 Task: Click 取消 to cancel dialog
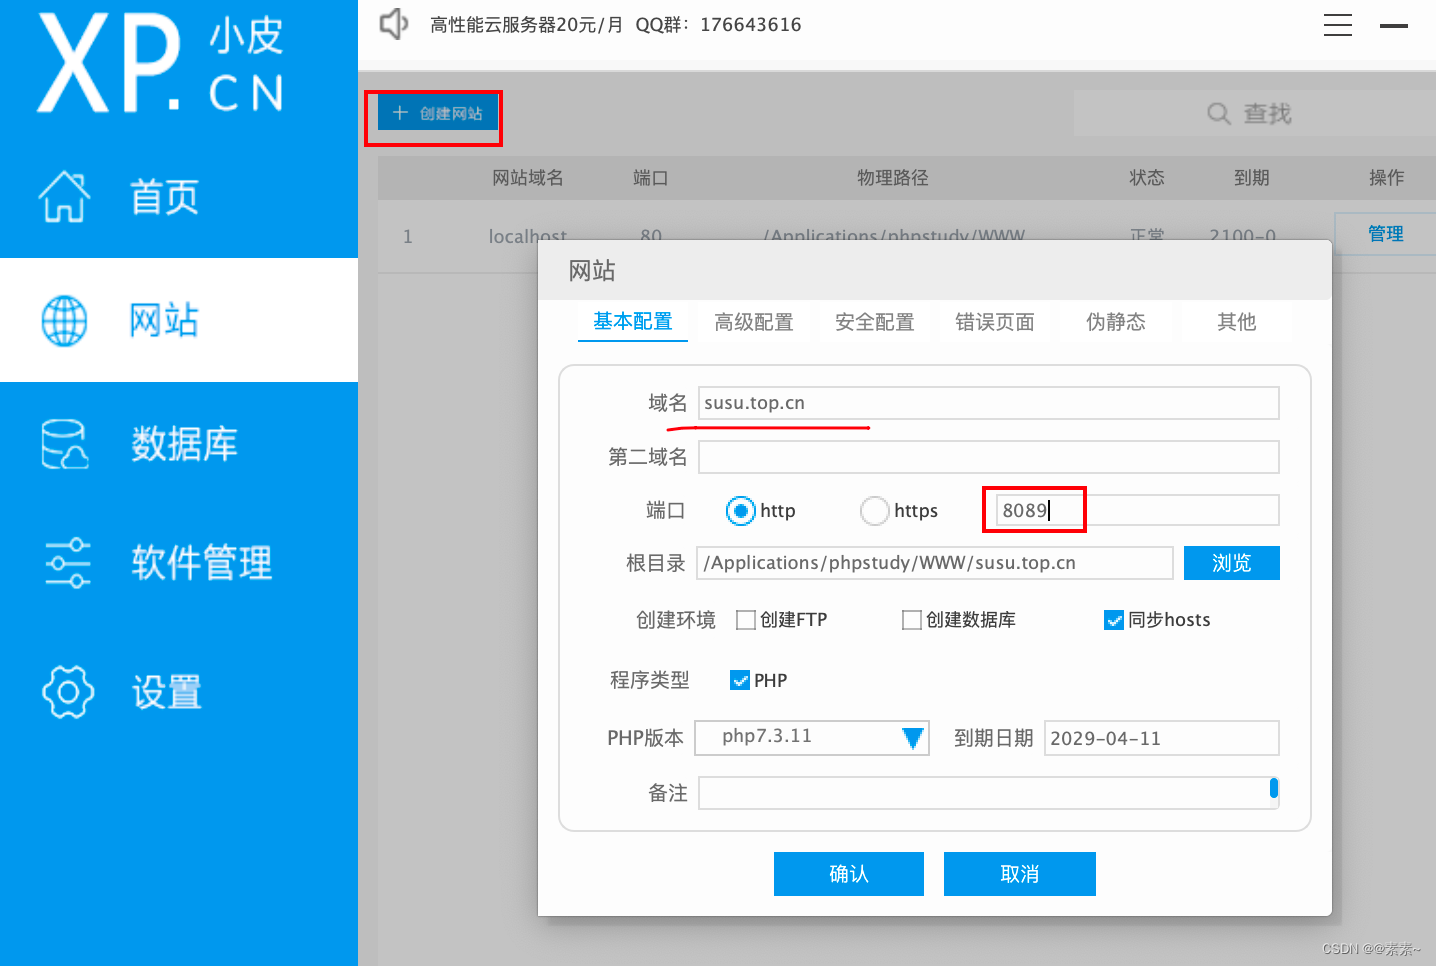[x=1020, y=874]
